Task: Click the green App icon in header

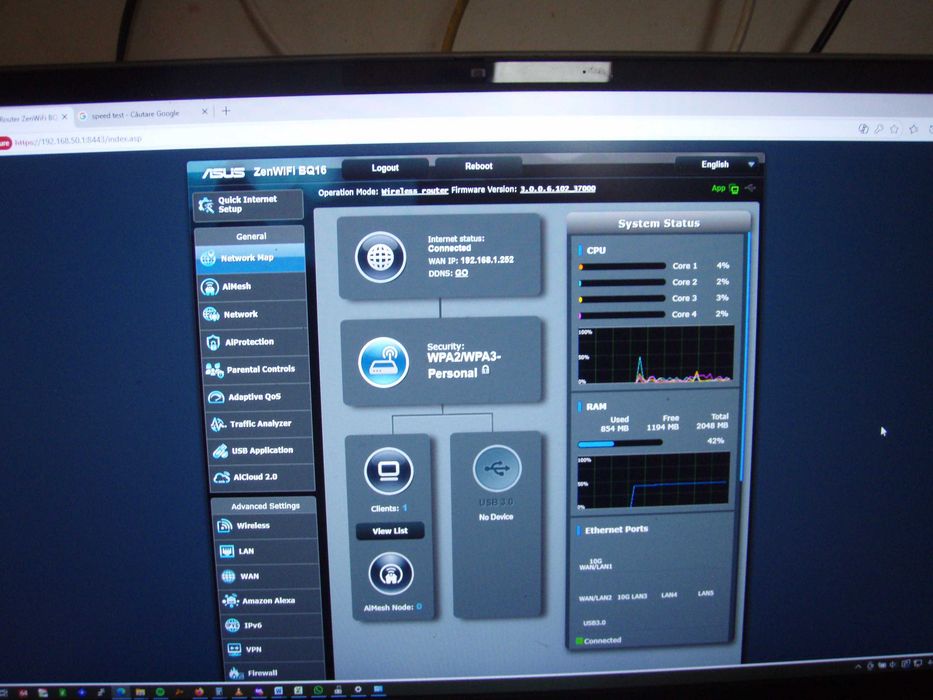Action: point(734,189)
